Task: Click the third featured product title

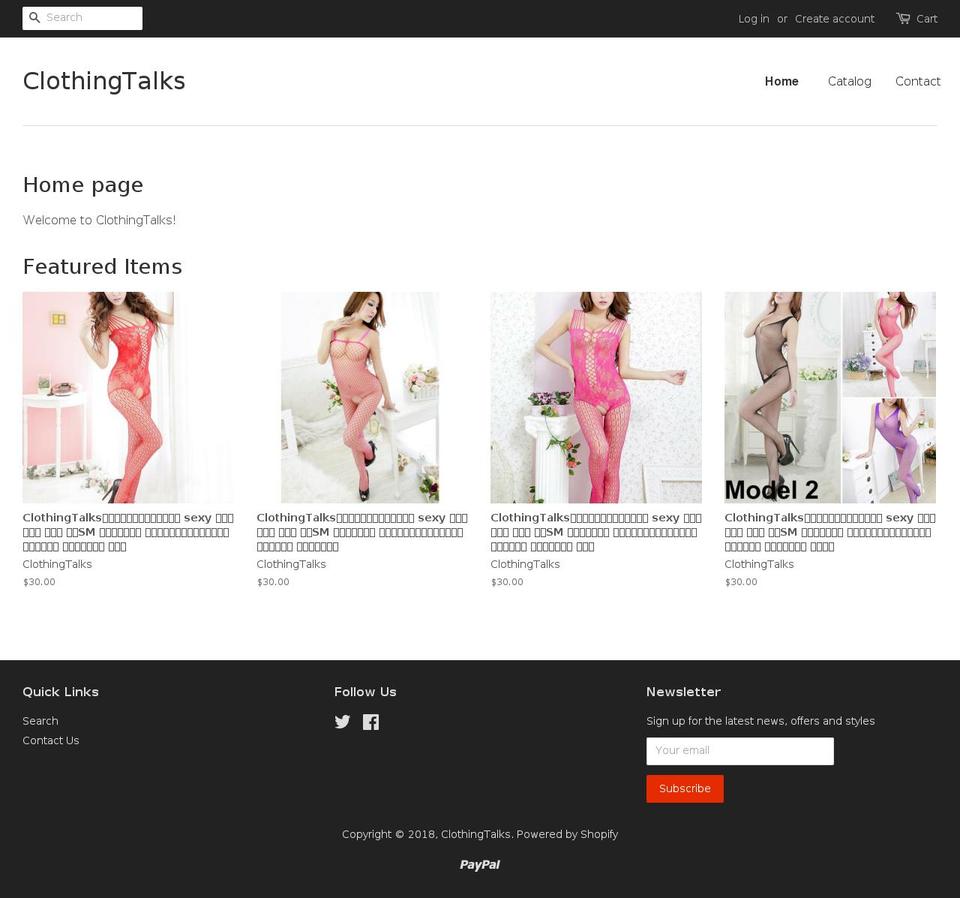Action: [x=596, y=532]
